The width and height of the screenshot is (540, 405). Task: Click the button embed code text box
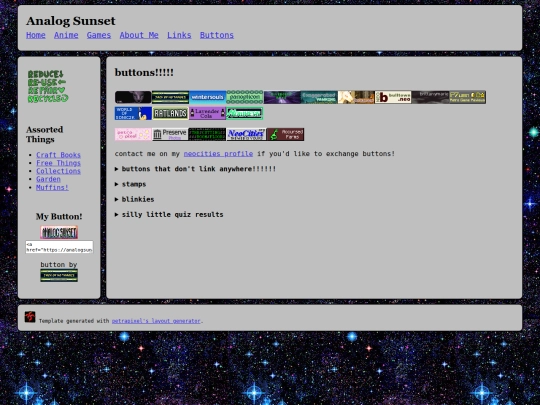59,247
